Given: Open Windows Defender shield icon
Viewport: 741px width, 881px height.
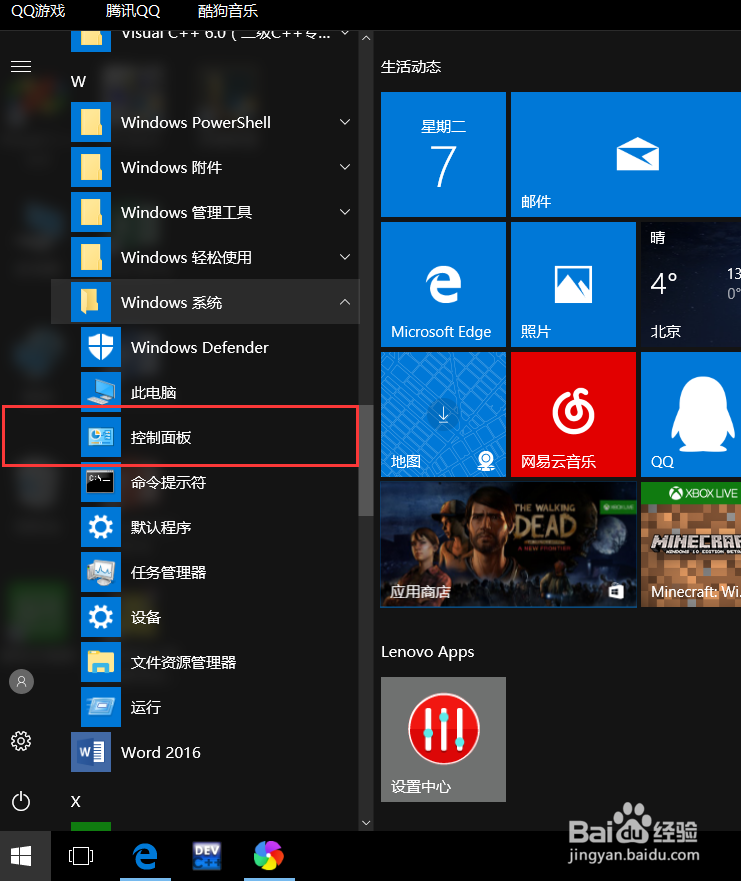Looking at the screenshot, I should (101, 347).
